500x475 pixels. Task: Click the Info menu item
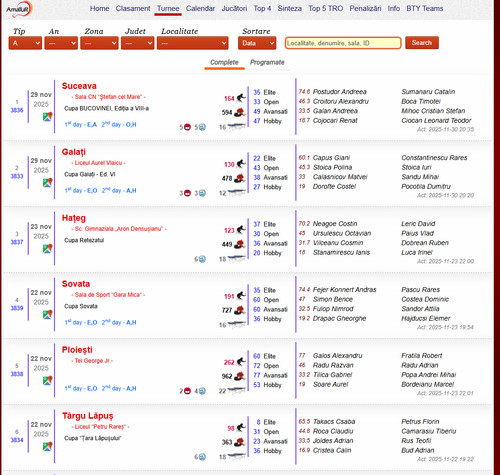394,9
